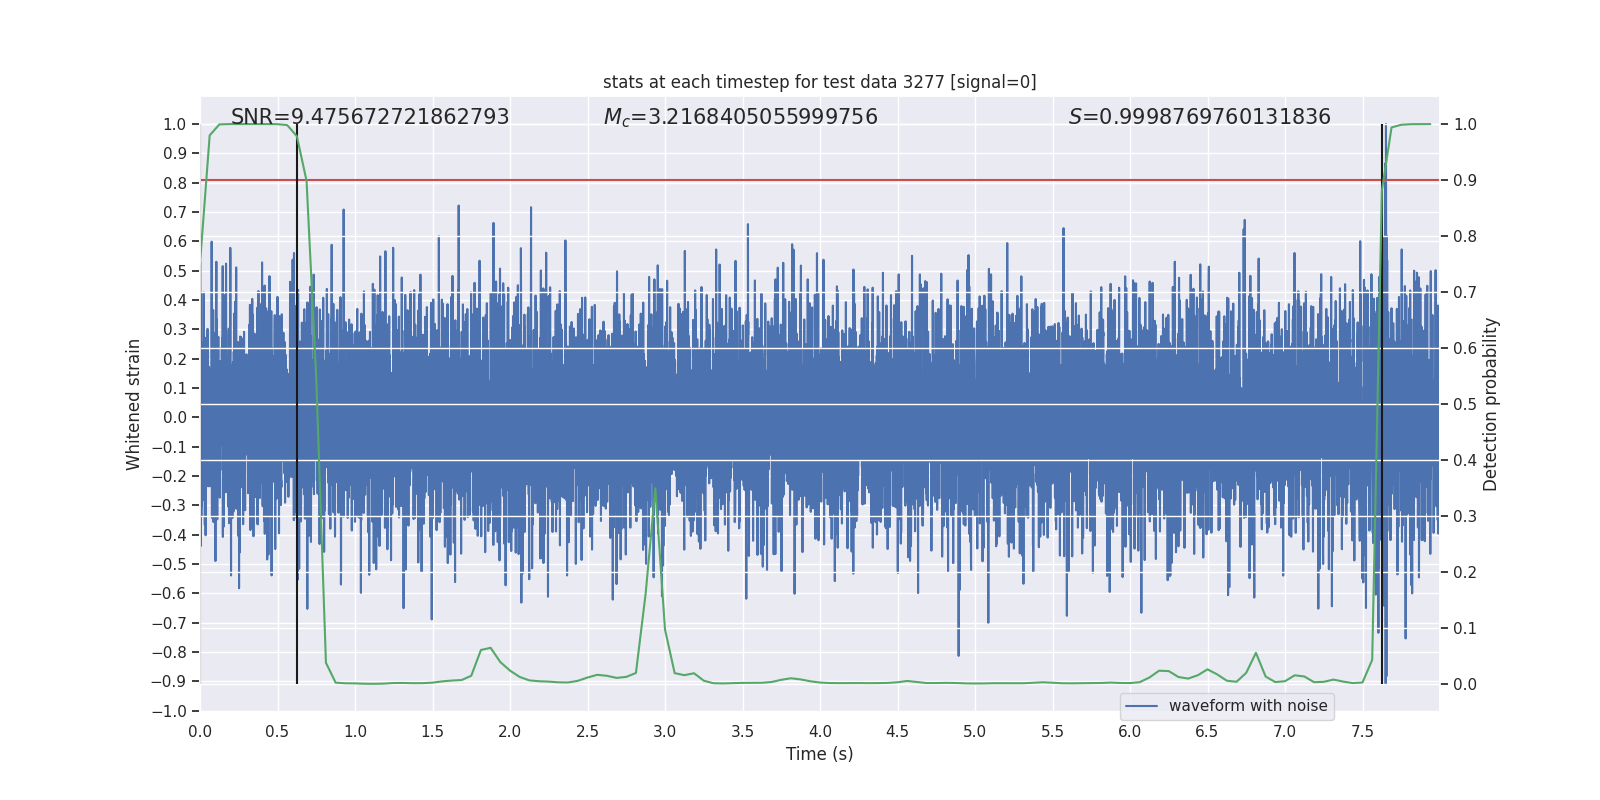Select the SNR value annotation text
The image size is (1600, 800).
[370, 117]
